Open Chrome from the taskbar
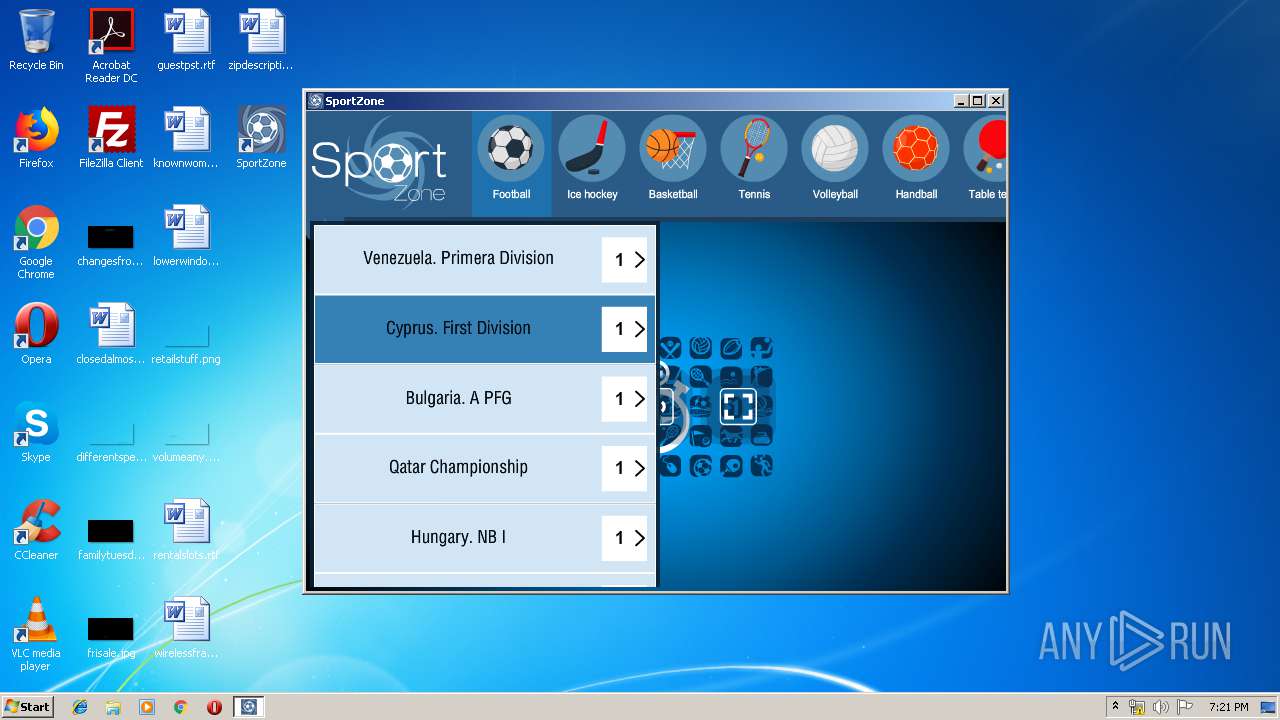The image size is (1280, 720). [180, 707]
